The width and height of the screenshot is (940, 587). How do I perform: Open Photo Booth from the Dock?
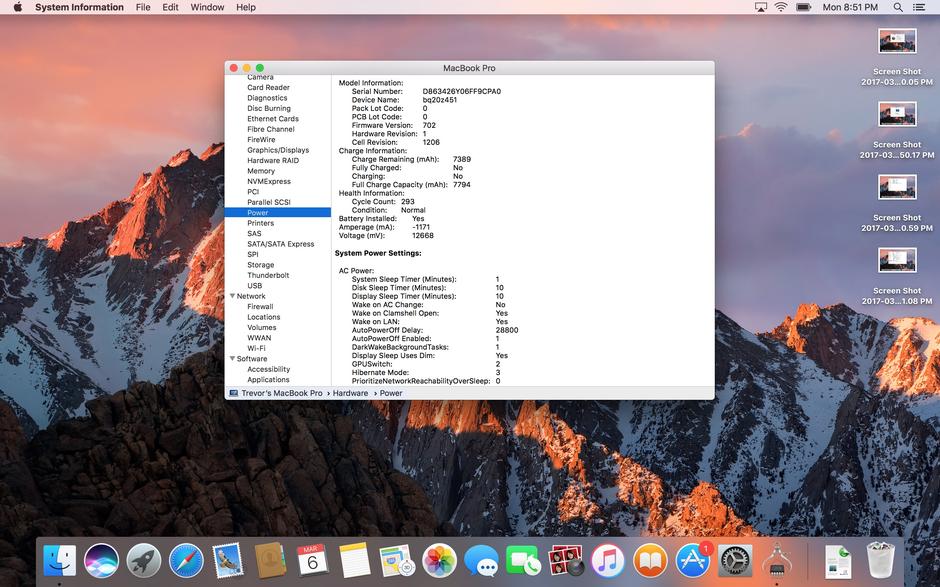pyautogui.click(x=565, y=561)
